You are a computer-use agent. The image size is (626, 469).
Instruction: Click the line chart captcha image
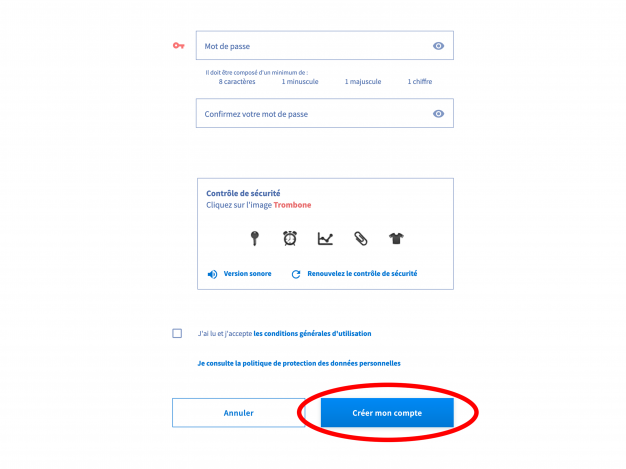click(x=325, y=238)
